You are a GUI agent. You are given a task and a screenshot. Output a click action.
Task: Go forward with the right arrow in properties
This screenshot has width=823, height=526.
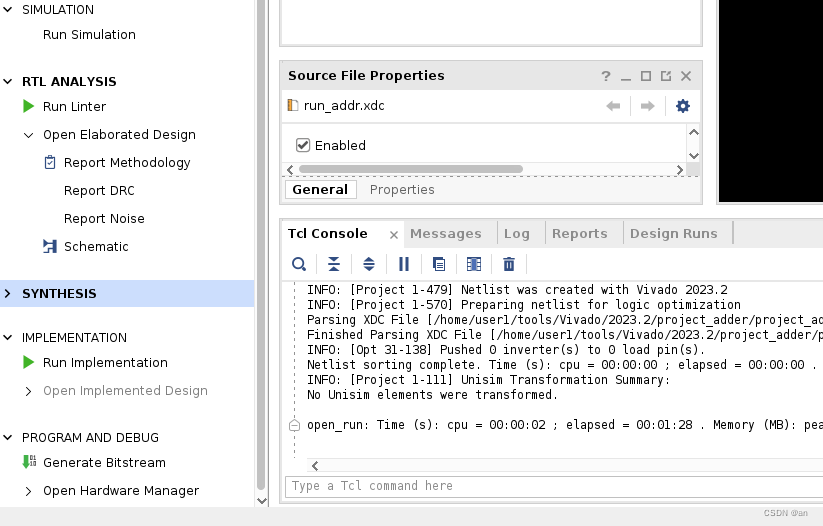coord(647,106)
